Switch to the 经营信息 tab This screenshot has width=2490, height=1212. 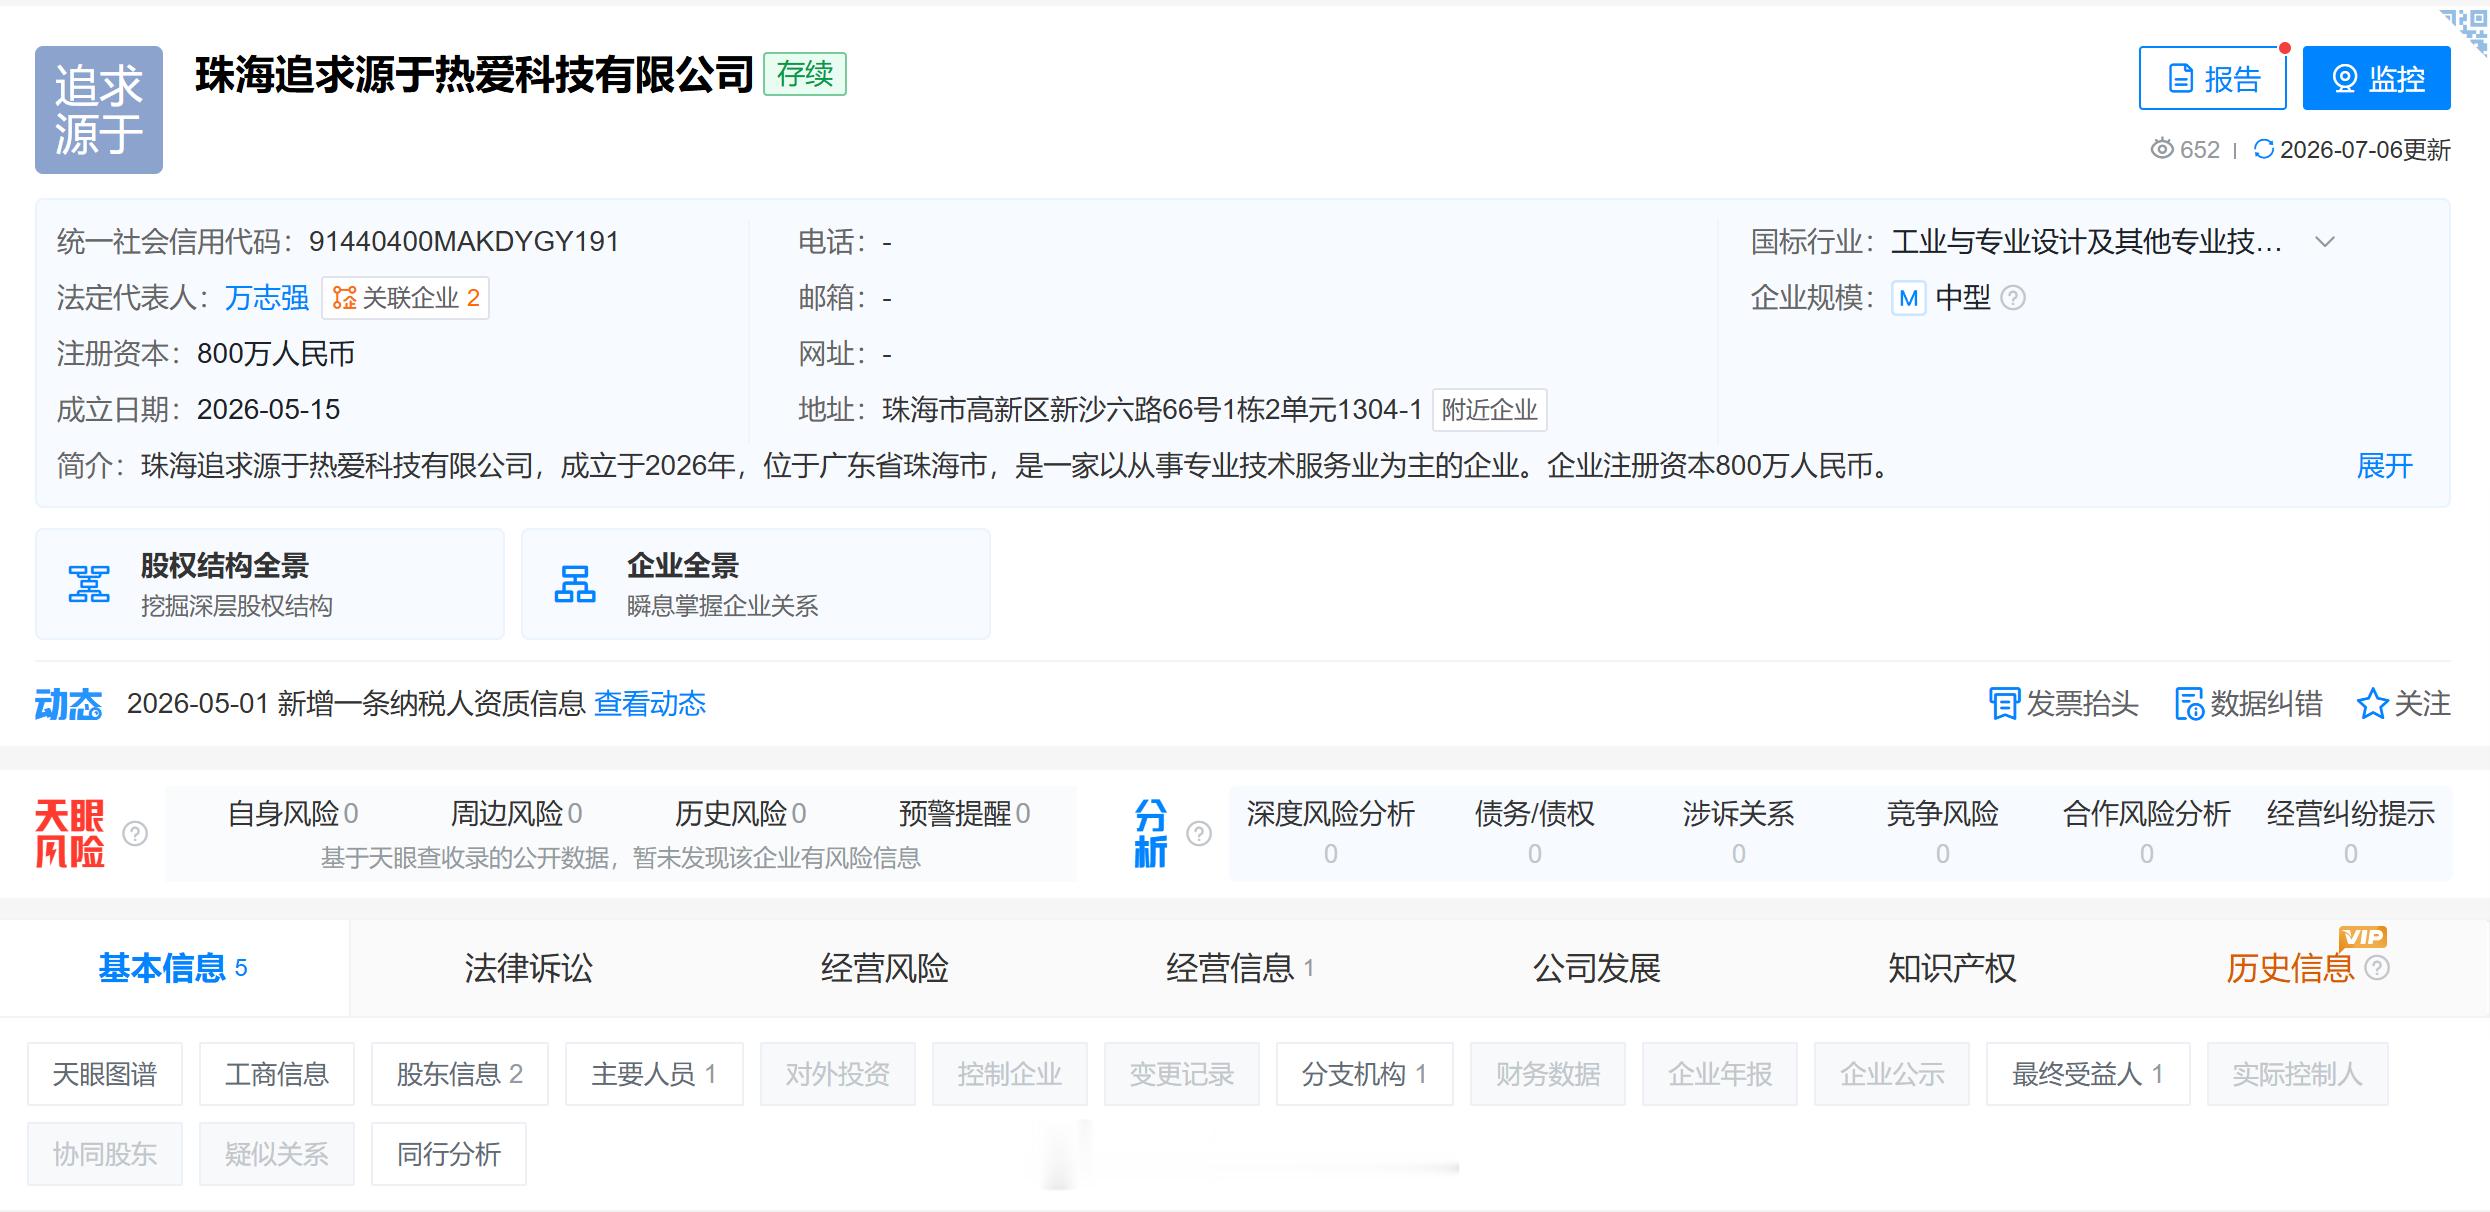(x=1240, y=968)
